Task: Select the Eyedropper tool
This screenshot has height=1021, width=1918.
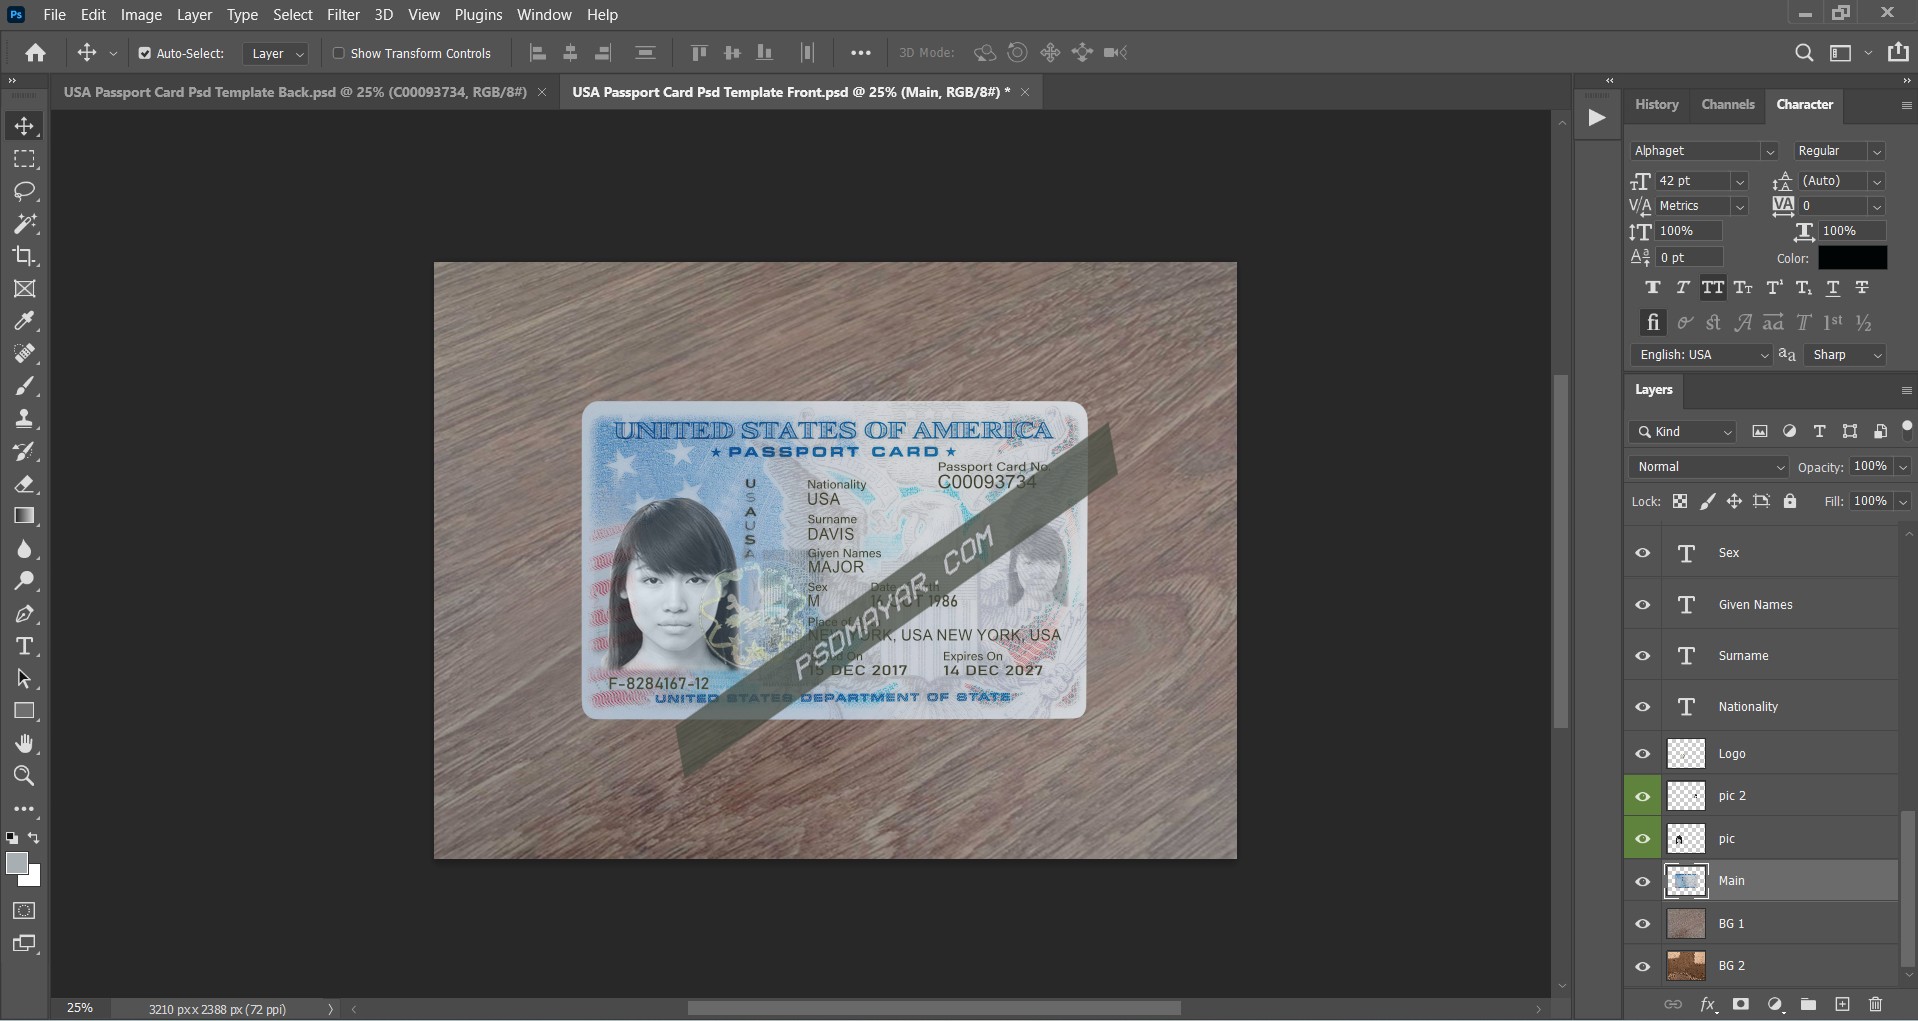Action: (25, 321)
